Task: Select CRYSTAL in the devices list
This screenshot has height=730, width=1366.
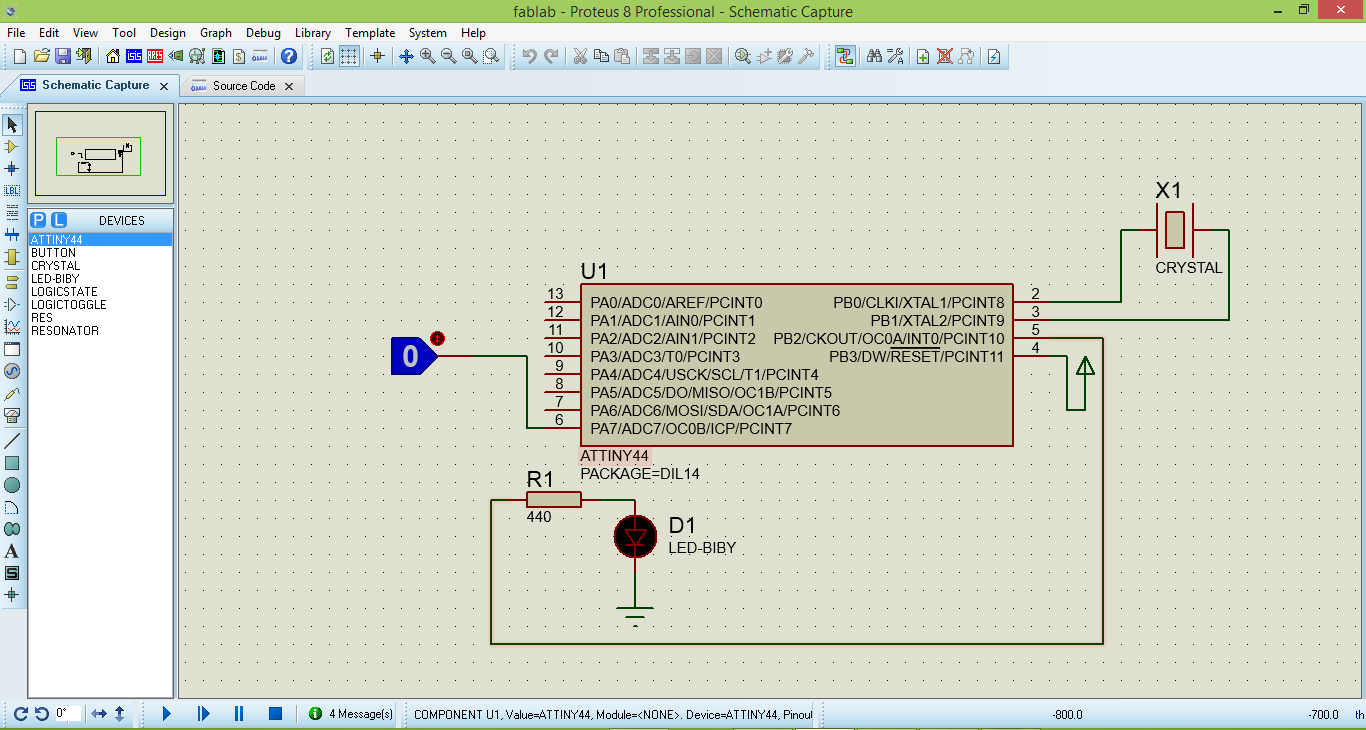Action: point(100,266)
